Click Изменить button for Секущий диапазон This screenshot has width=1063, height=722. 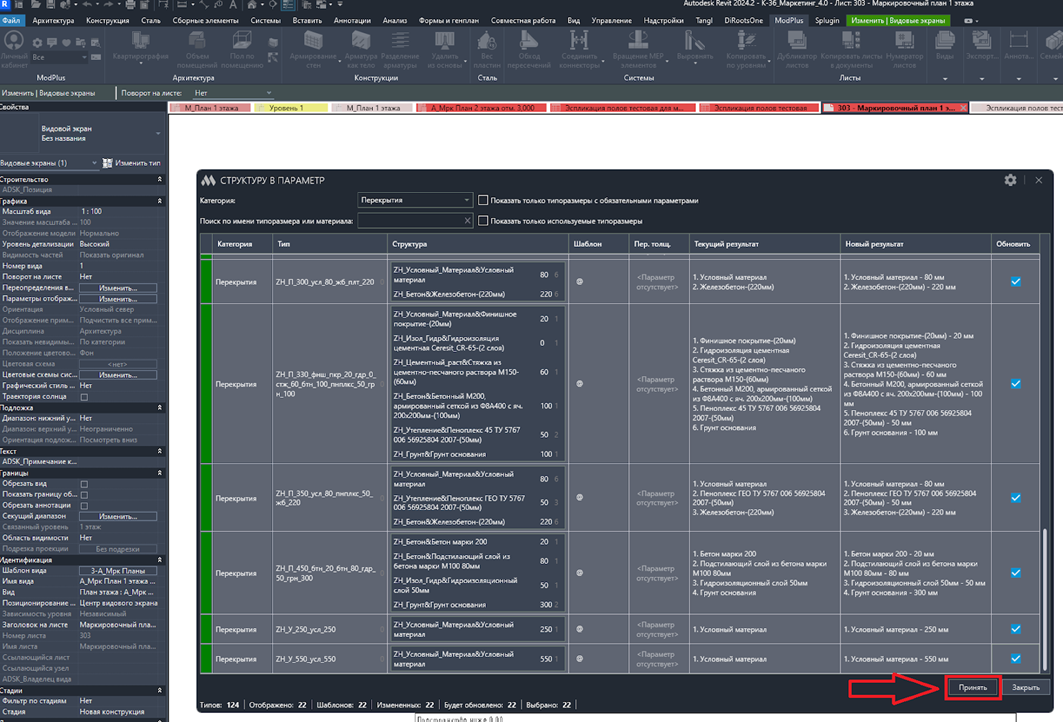tap(118, 517)
